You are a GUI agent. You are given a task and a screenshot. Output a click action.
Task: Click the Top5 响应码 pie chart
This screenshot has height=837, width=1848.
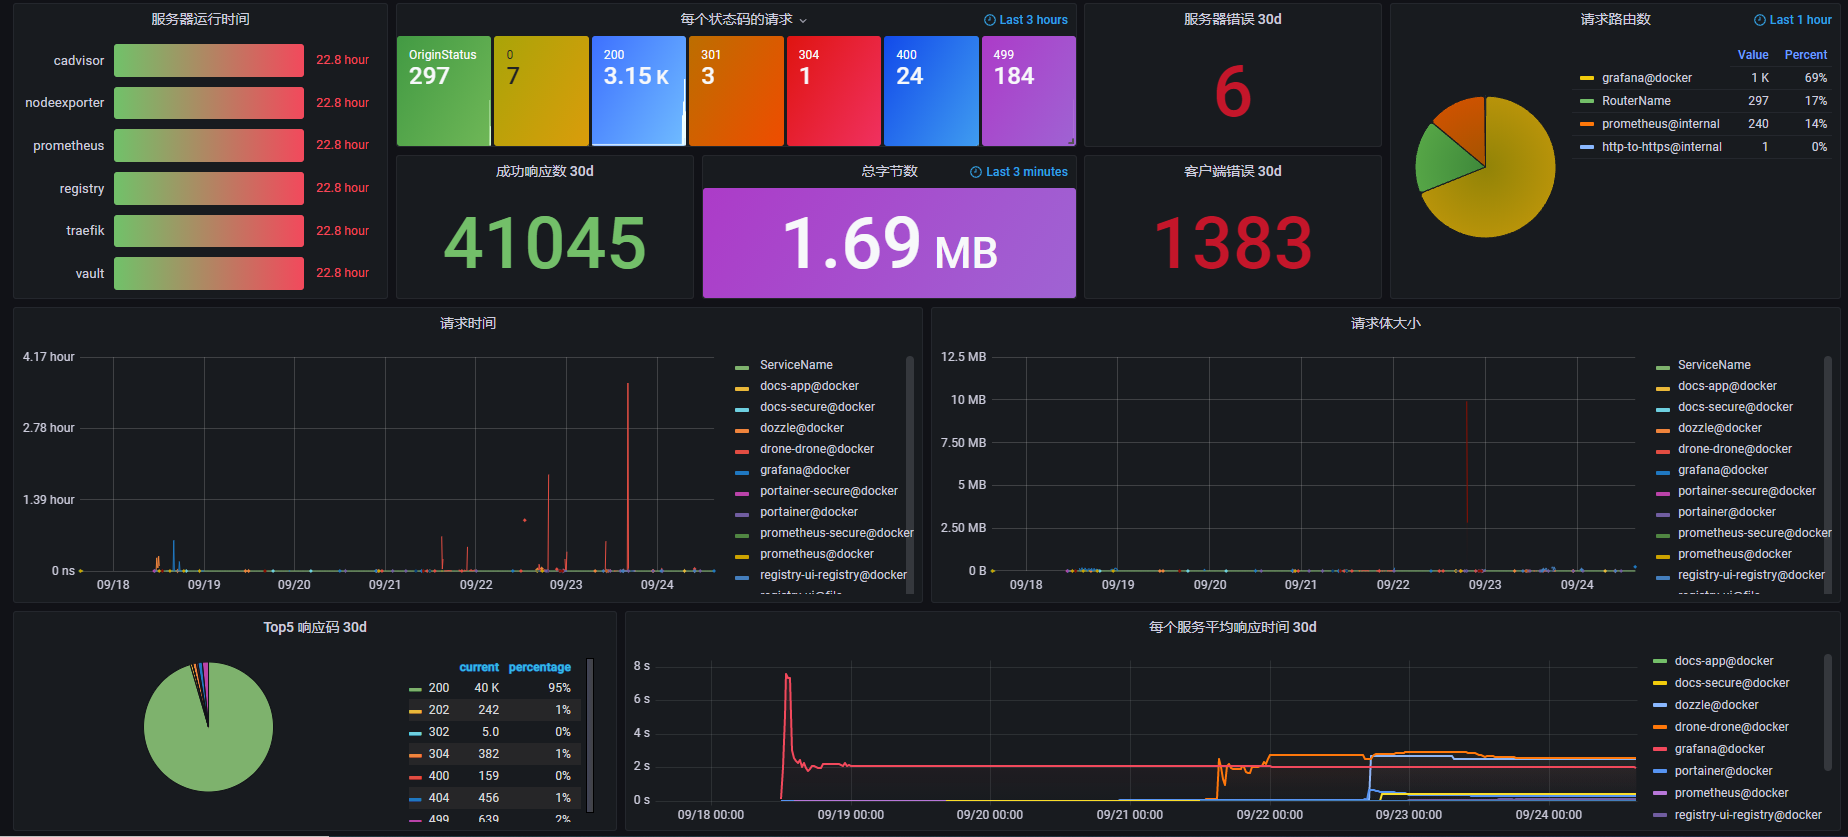[x=208, y=727]
